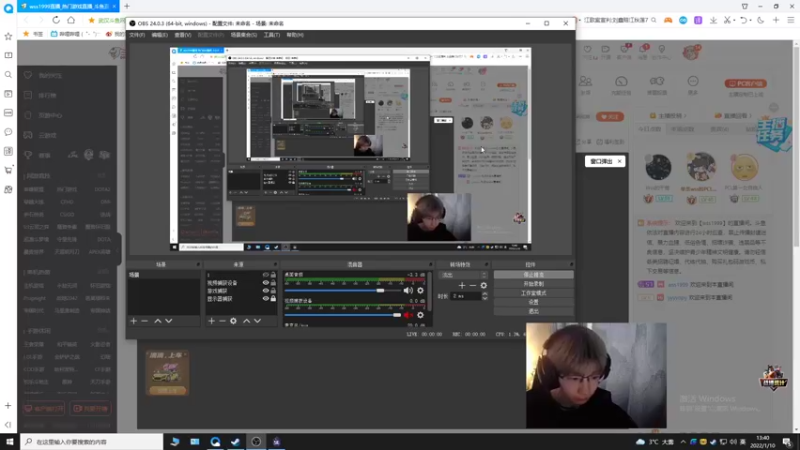Go to browser home page icon
This screenshot has width=800, height=450.
pyautogui.click(x=71, y=20)
